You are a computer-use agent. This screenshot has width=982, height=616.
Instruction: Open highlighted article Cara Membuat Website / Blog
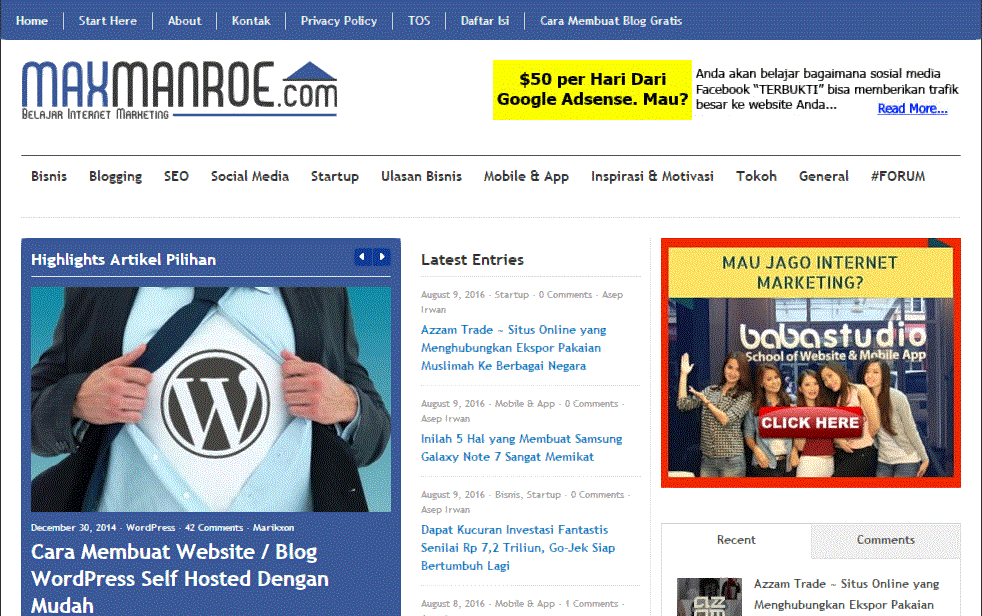click(180, 578)
